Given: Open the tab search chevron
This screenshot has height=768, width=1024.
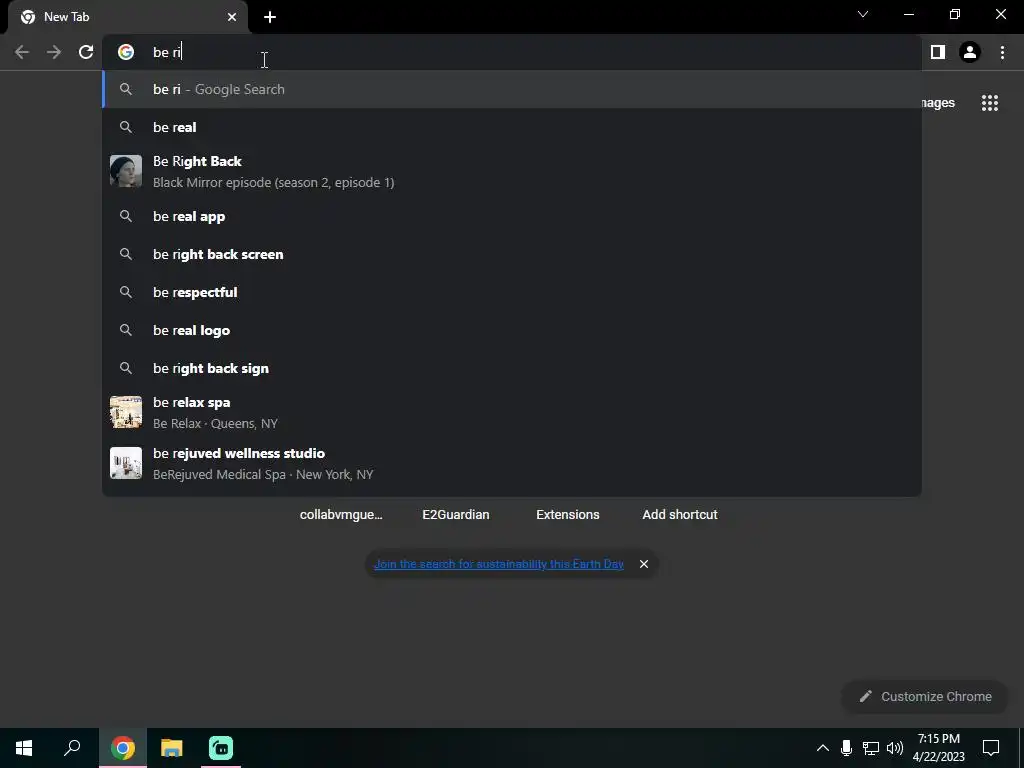Looking at the screenshot, I should 863,14.
